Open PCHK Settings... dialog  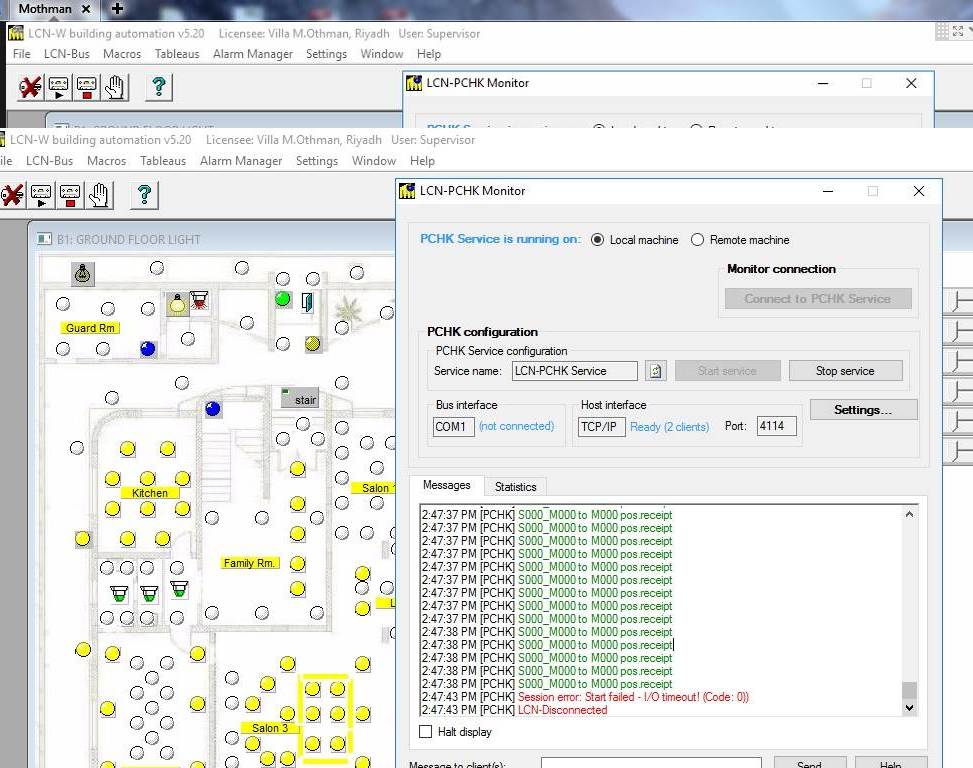[x=862, y=410]
